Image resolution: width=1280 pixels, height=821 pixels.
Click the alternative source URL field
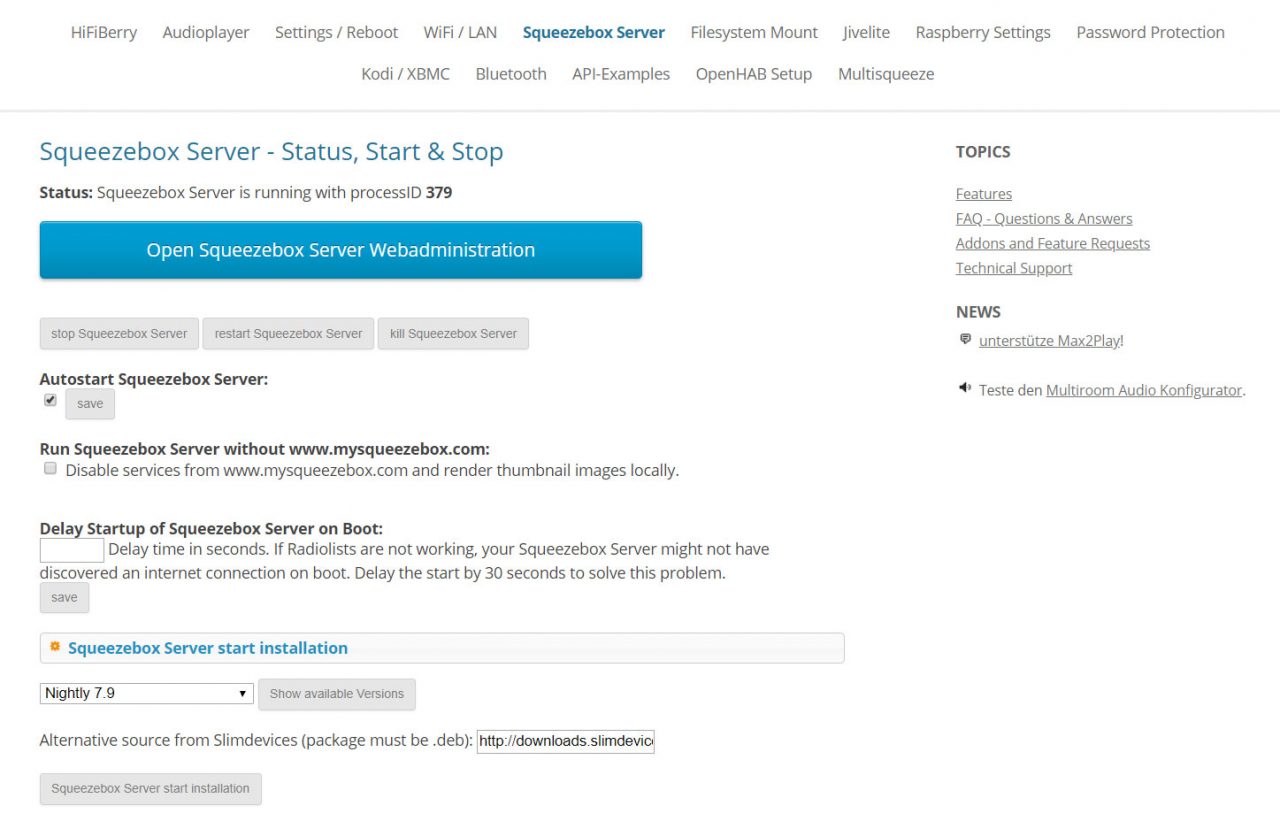pos(565,741)
